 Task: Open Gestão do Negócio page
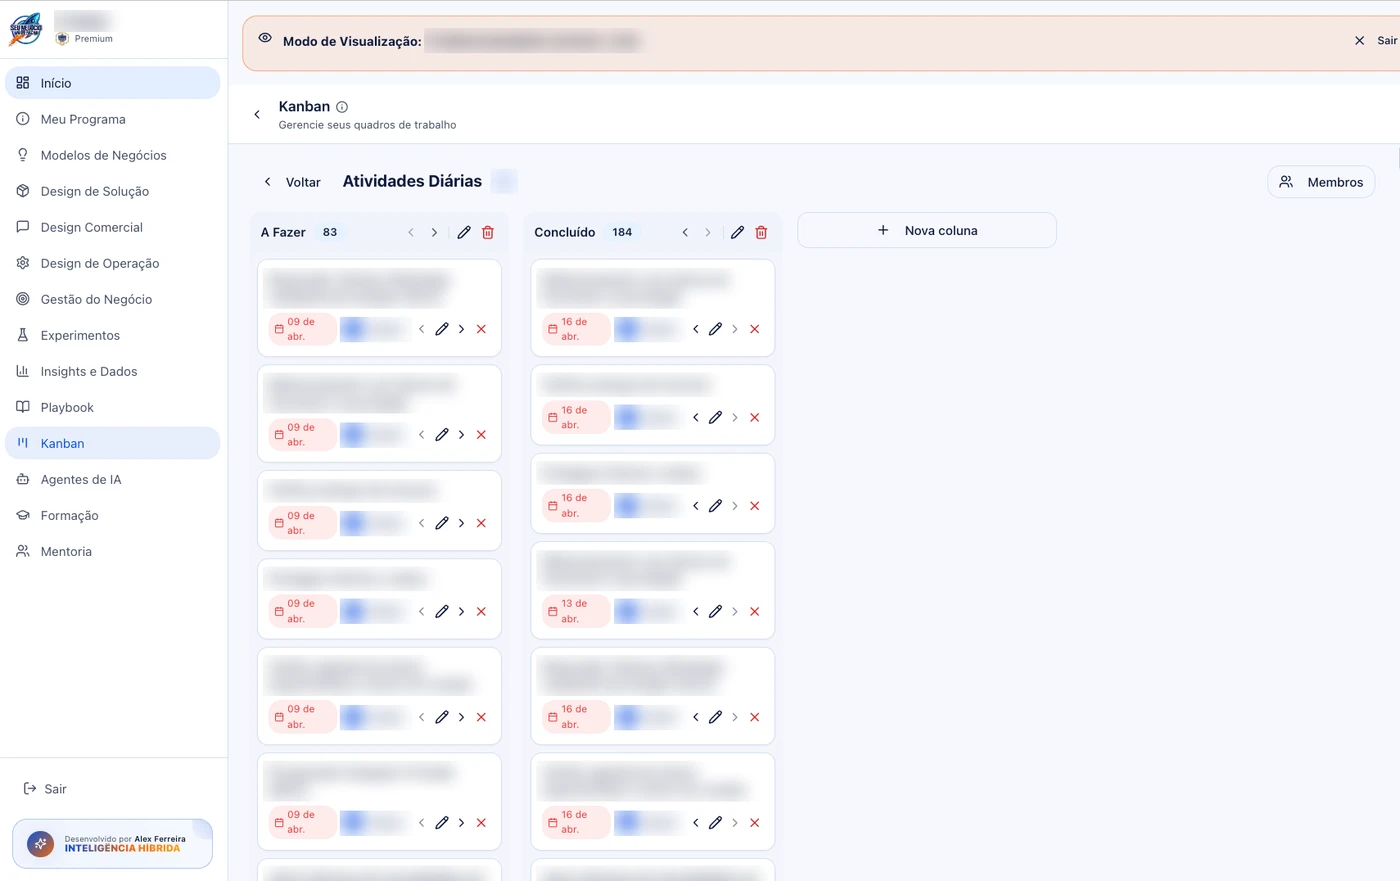pos(112,299)
